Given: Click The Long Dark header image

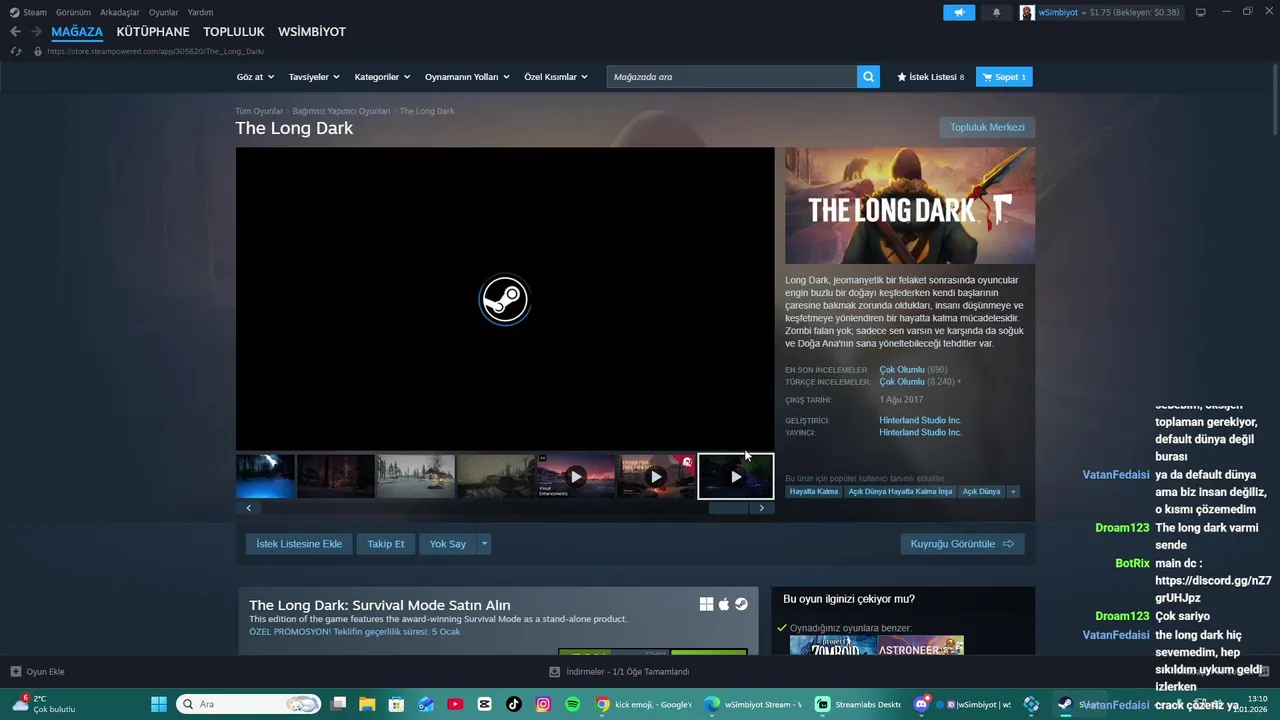Looking at the screenshot, I should coord(910,206).
